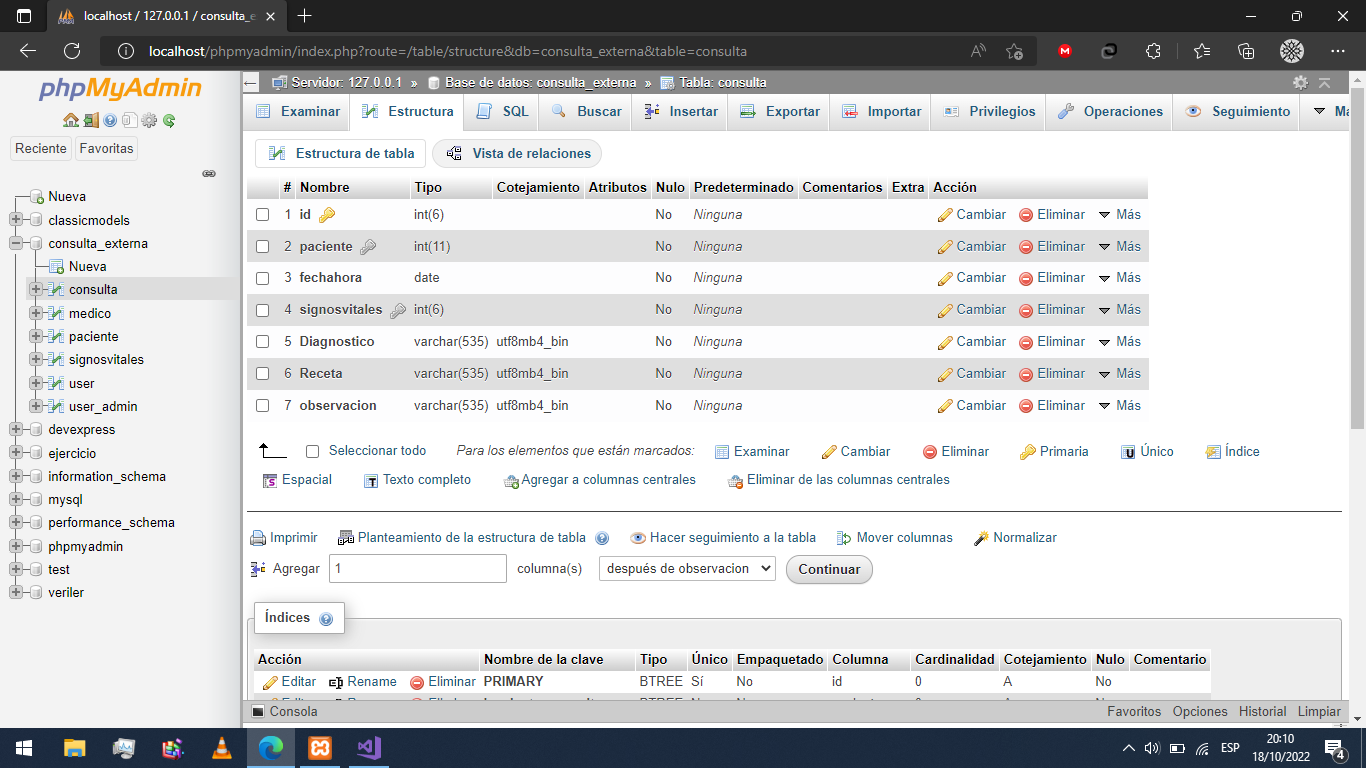Click the phpMyAdmin home icon
Screen dimensions: 1366x768
pyautogui.click(x=70, y=120)
